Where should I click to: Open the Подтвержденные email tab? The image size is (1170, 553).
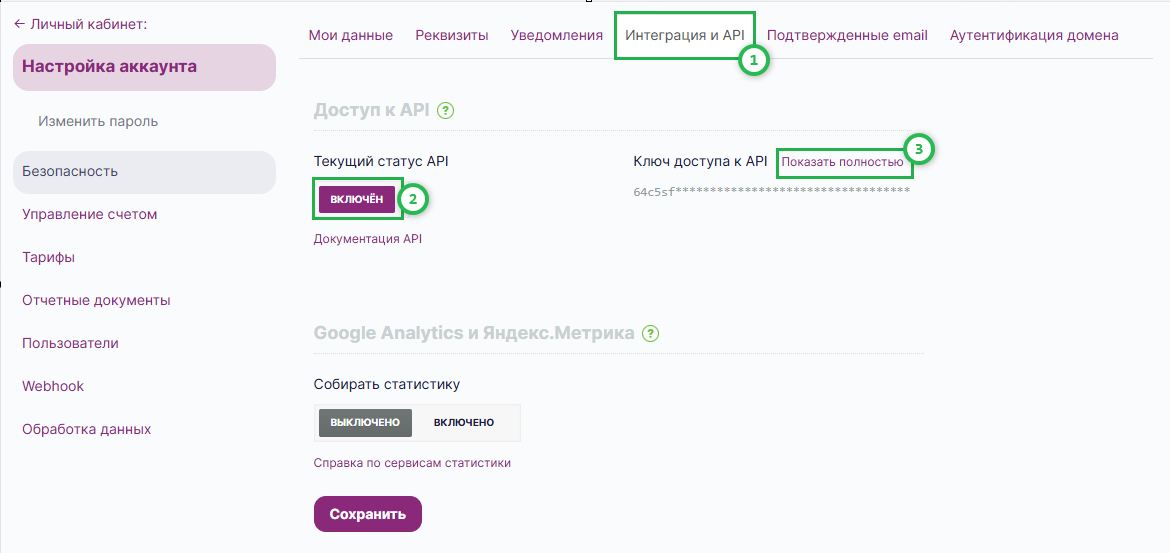(847, 35)
